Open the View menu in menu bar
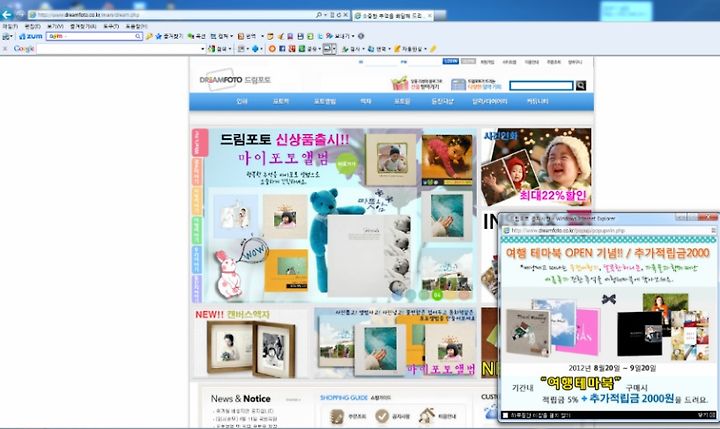The width and height of the screenshot is (720, 429). tap(55, 27)
